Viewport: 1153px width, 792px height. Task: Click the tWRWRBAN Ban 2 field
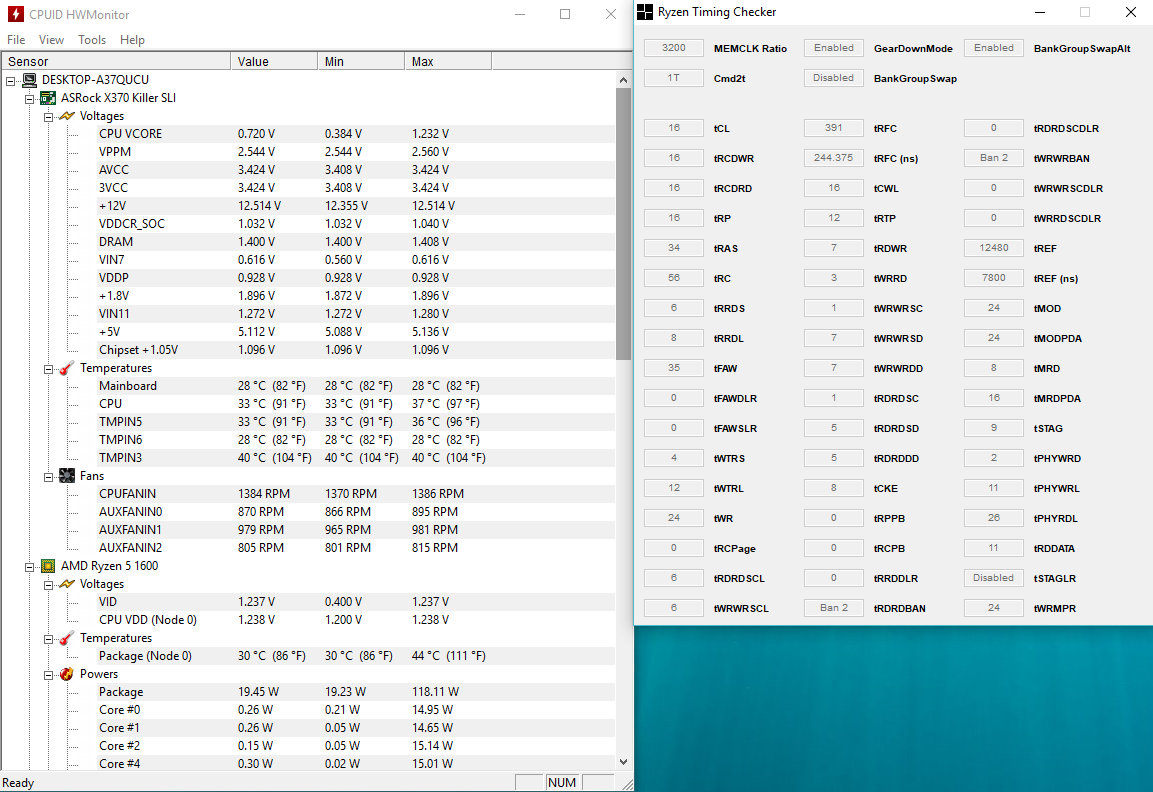tap(993, 158)
